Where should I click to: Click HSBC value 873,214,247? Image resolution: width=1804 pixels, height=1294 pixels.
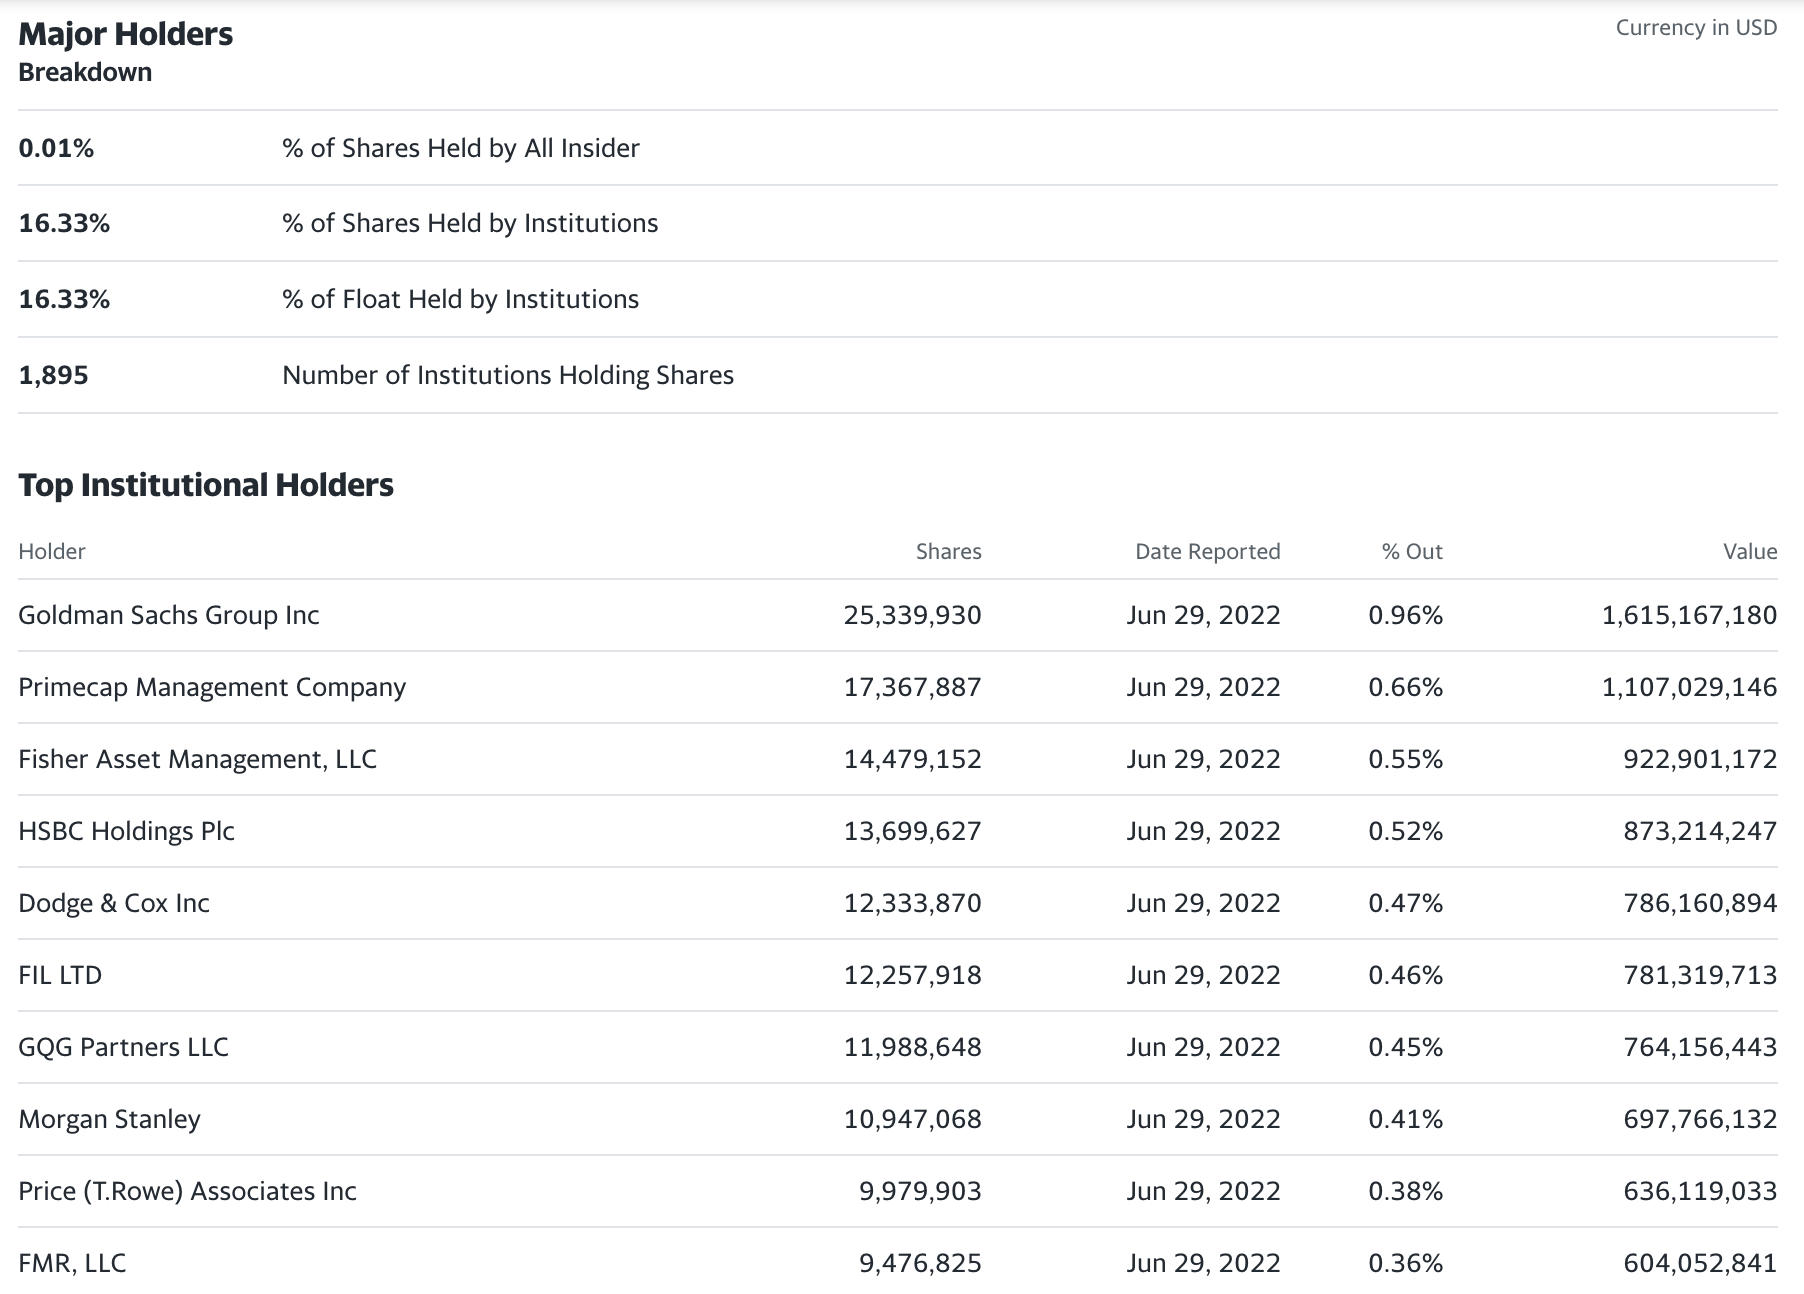point(1700,831)
